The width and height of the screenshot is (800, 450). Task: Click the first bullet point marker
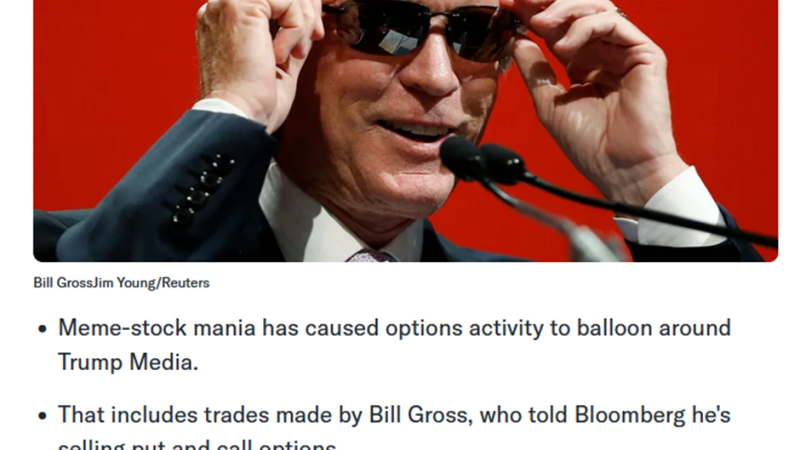tap(43, 329)
